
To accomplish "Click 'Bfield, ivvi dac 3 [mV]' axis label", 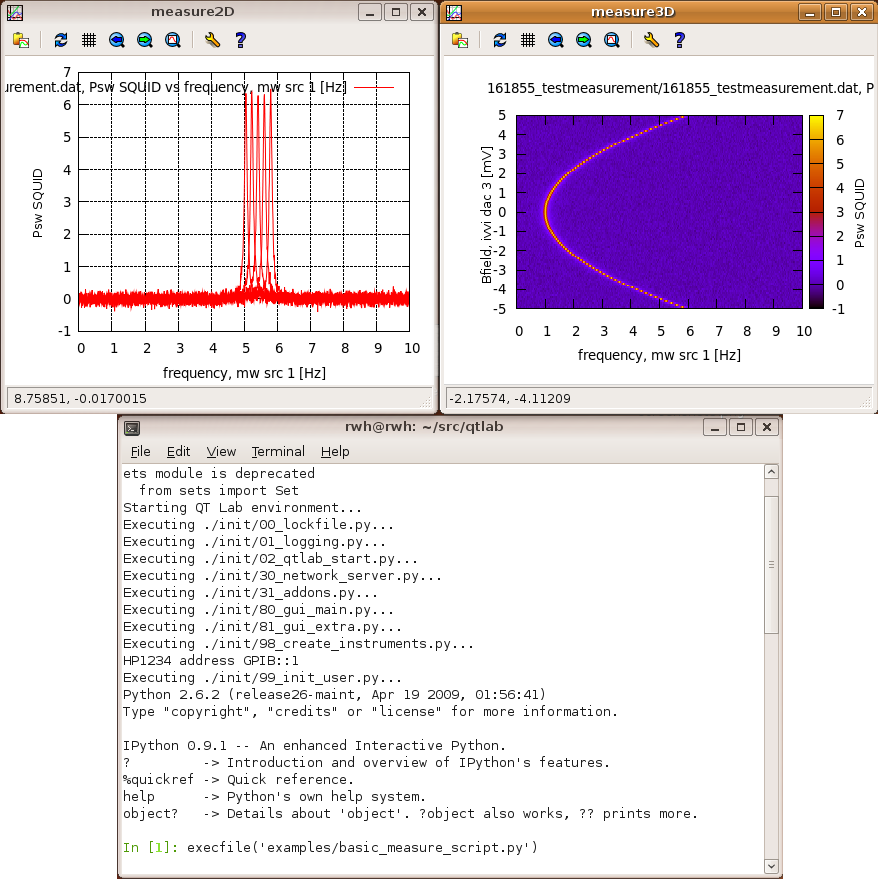I will click(486, 215).
